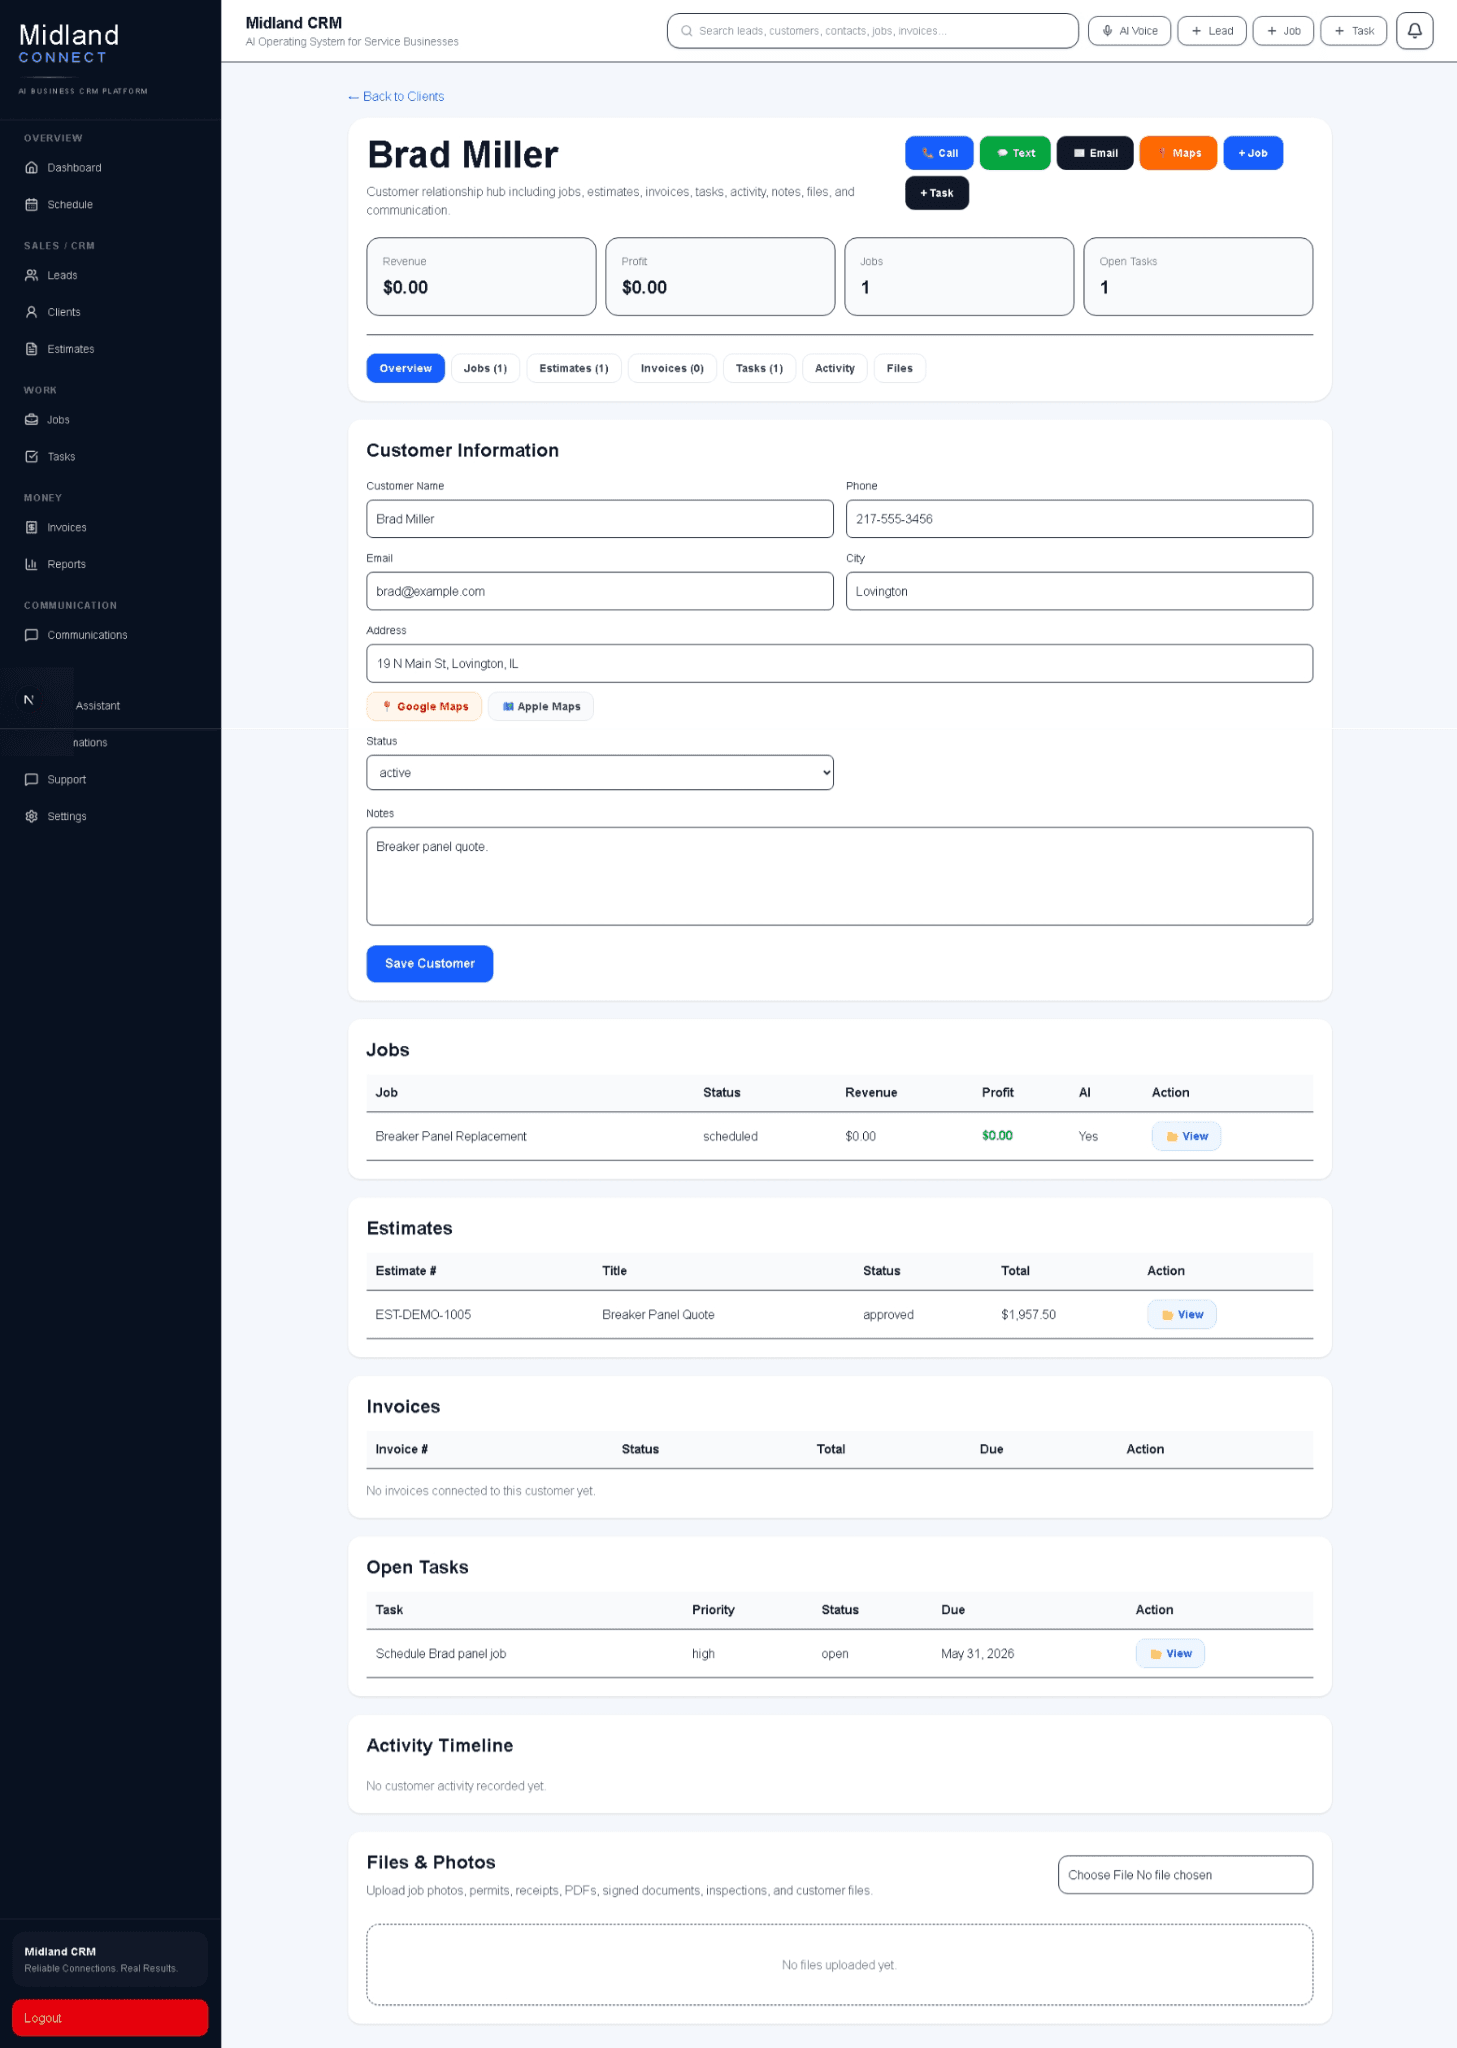The image size is (1457, 2048).
Task: Click the phone icon on the Call button
Action: [x=927, y=153]
